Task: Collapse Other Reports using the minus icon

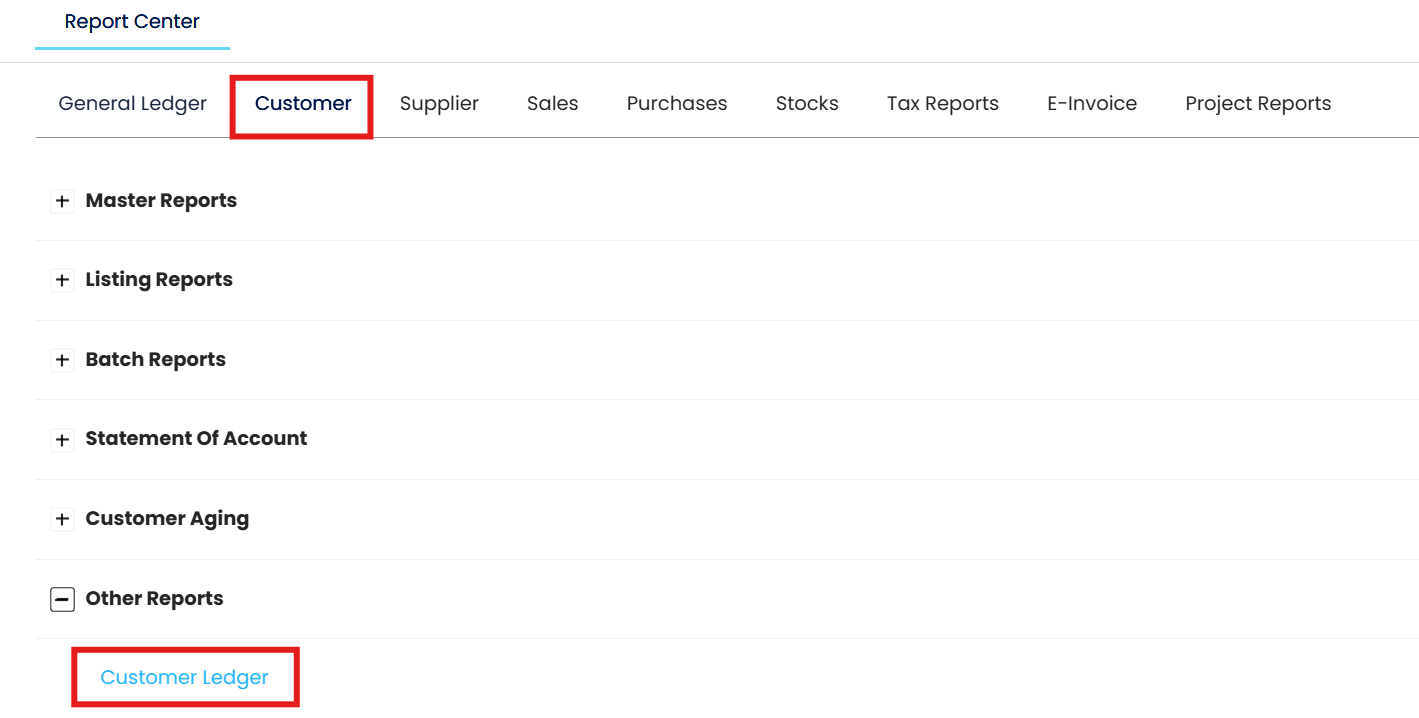Action: click(62, 599)
